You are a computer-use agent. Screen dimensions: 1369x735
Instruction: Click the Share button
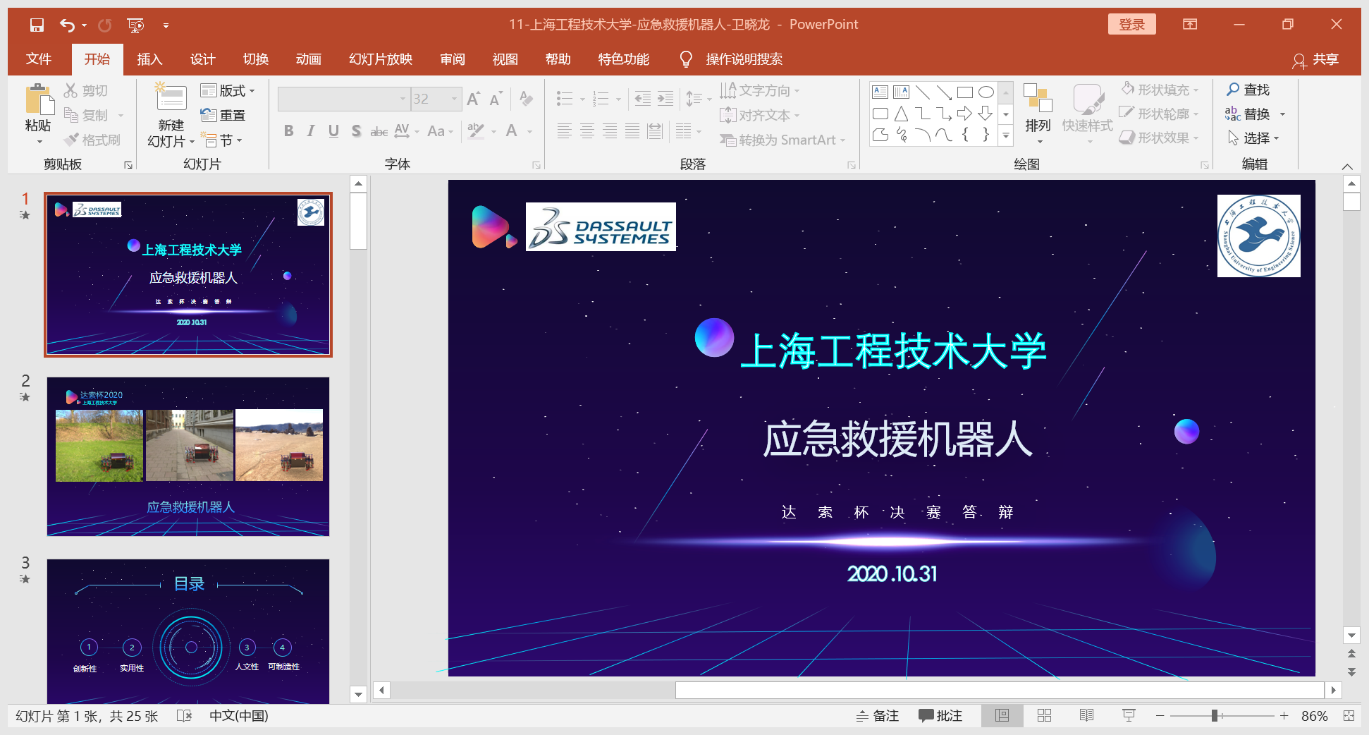(x=1315, y=60)
